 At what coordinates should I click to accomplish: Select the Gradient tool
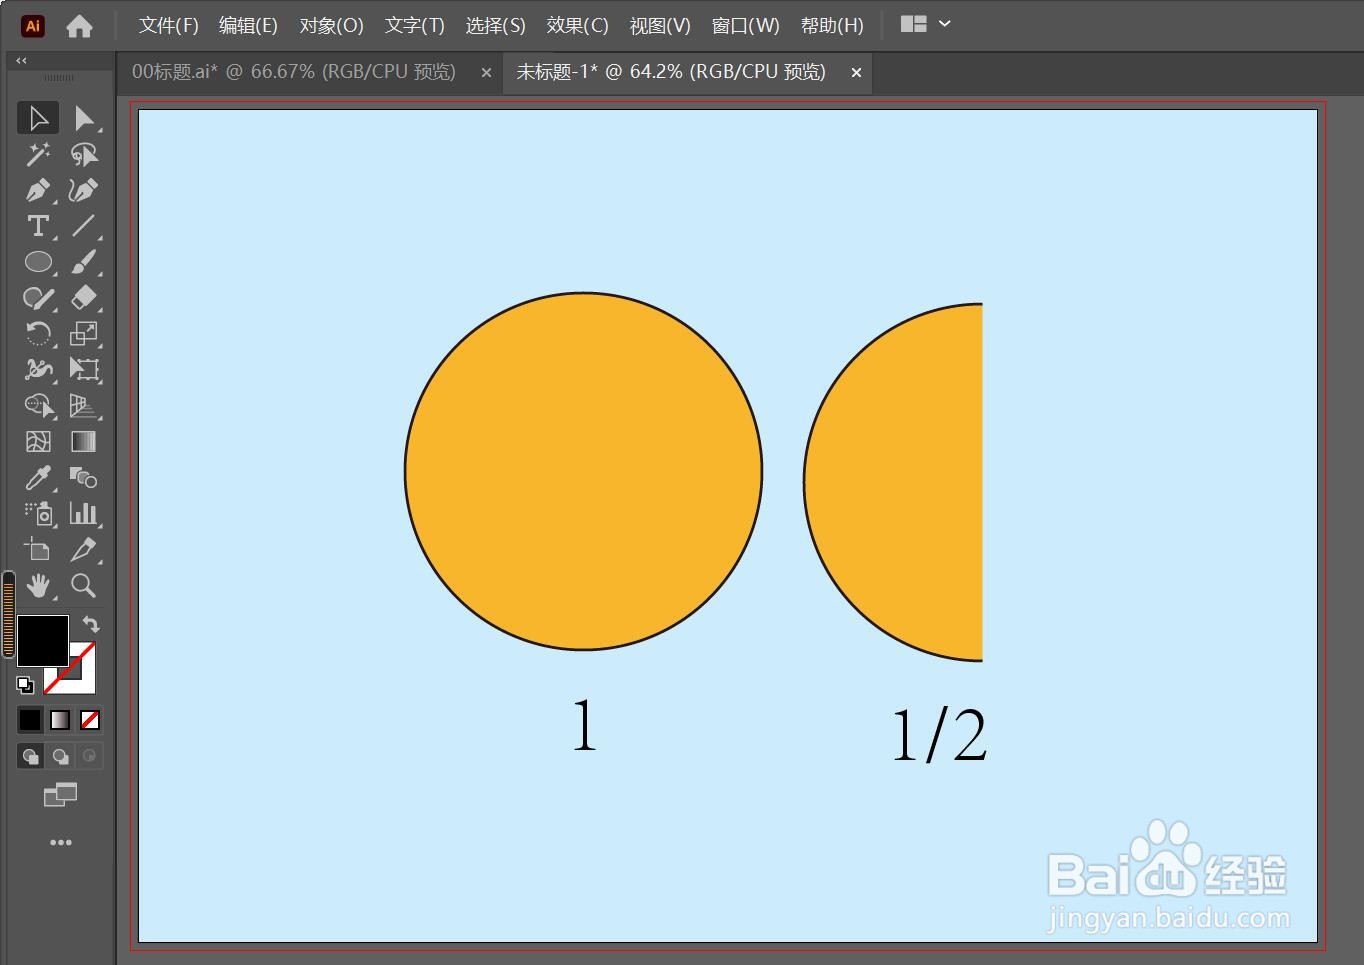[84, 442]
